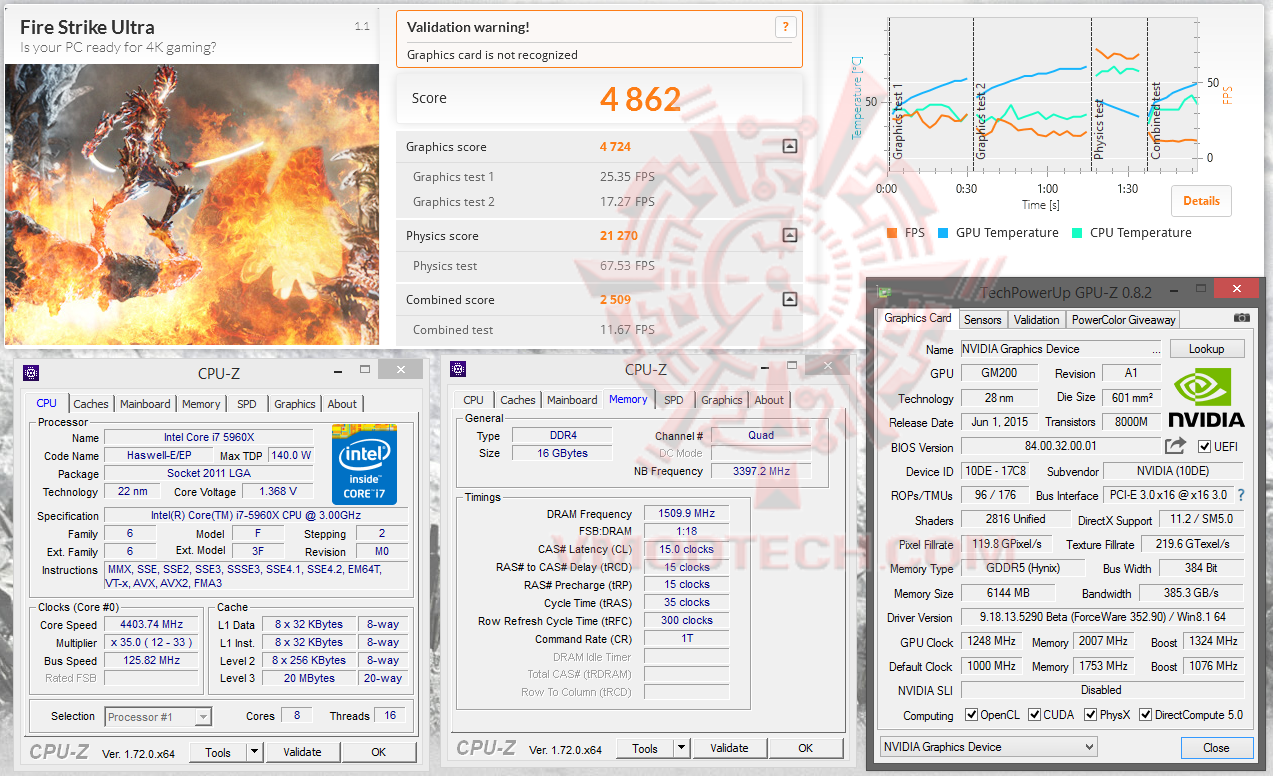Screen dimensions: 1273x776
Task: Open About tab in CPU-Z Memory window
Action: pyautogui.click(x=769, y=400)
